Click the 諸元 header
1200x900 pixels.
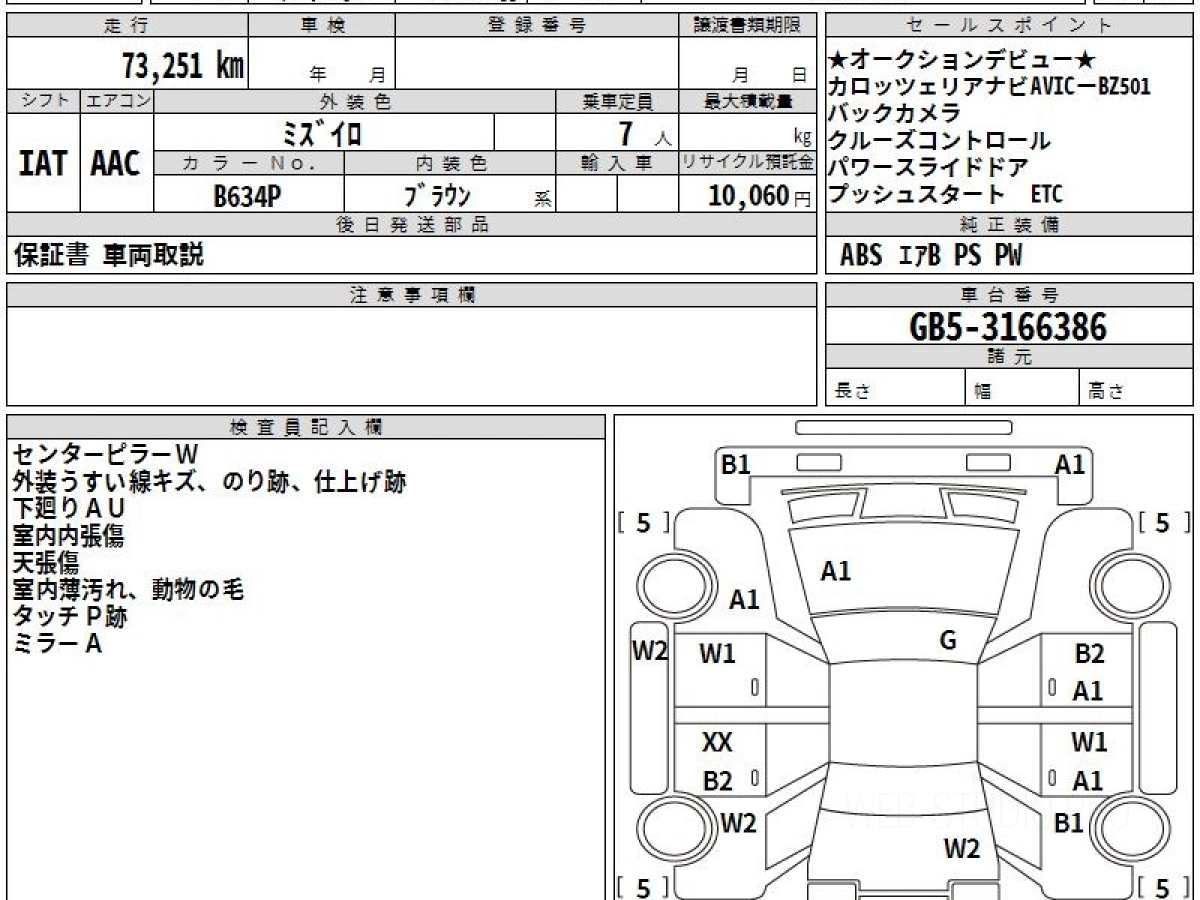(x=1009, y=358)
